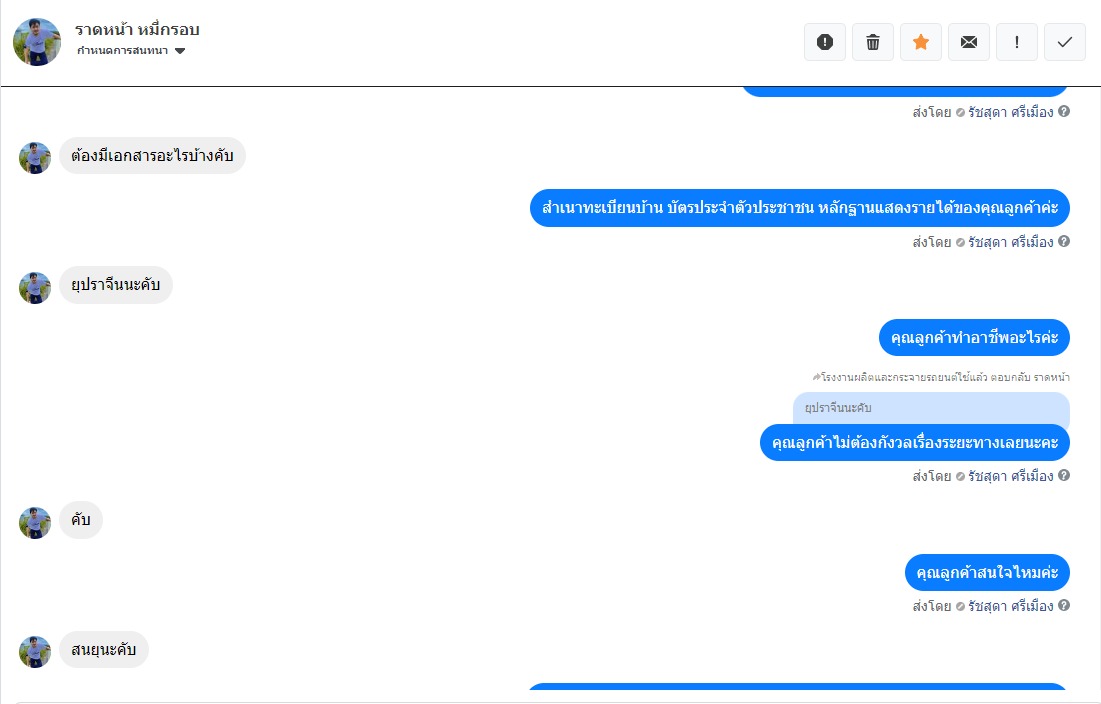Click help icon beside first รัชสุดา ศรีเมือง
Image resolution: width=1101 pixels, height=704 pixels.
[1064, 111]
